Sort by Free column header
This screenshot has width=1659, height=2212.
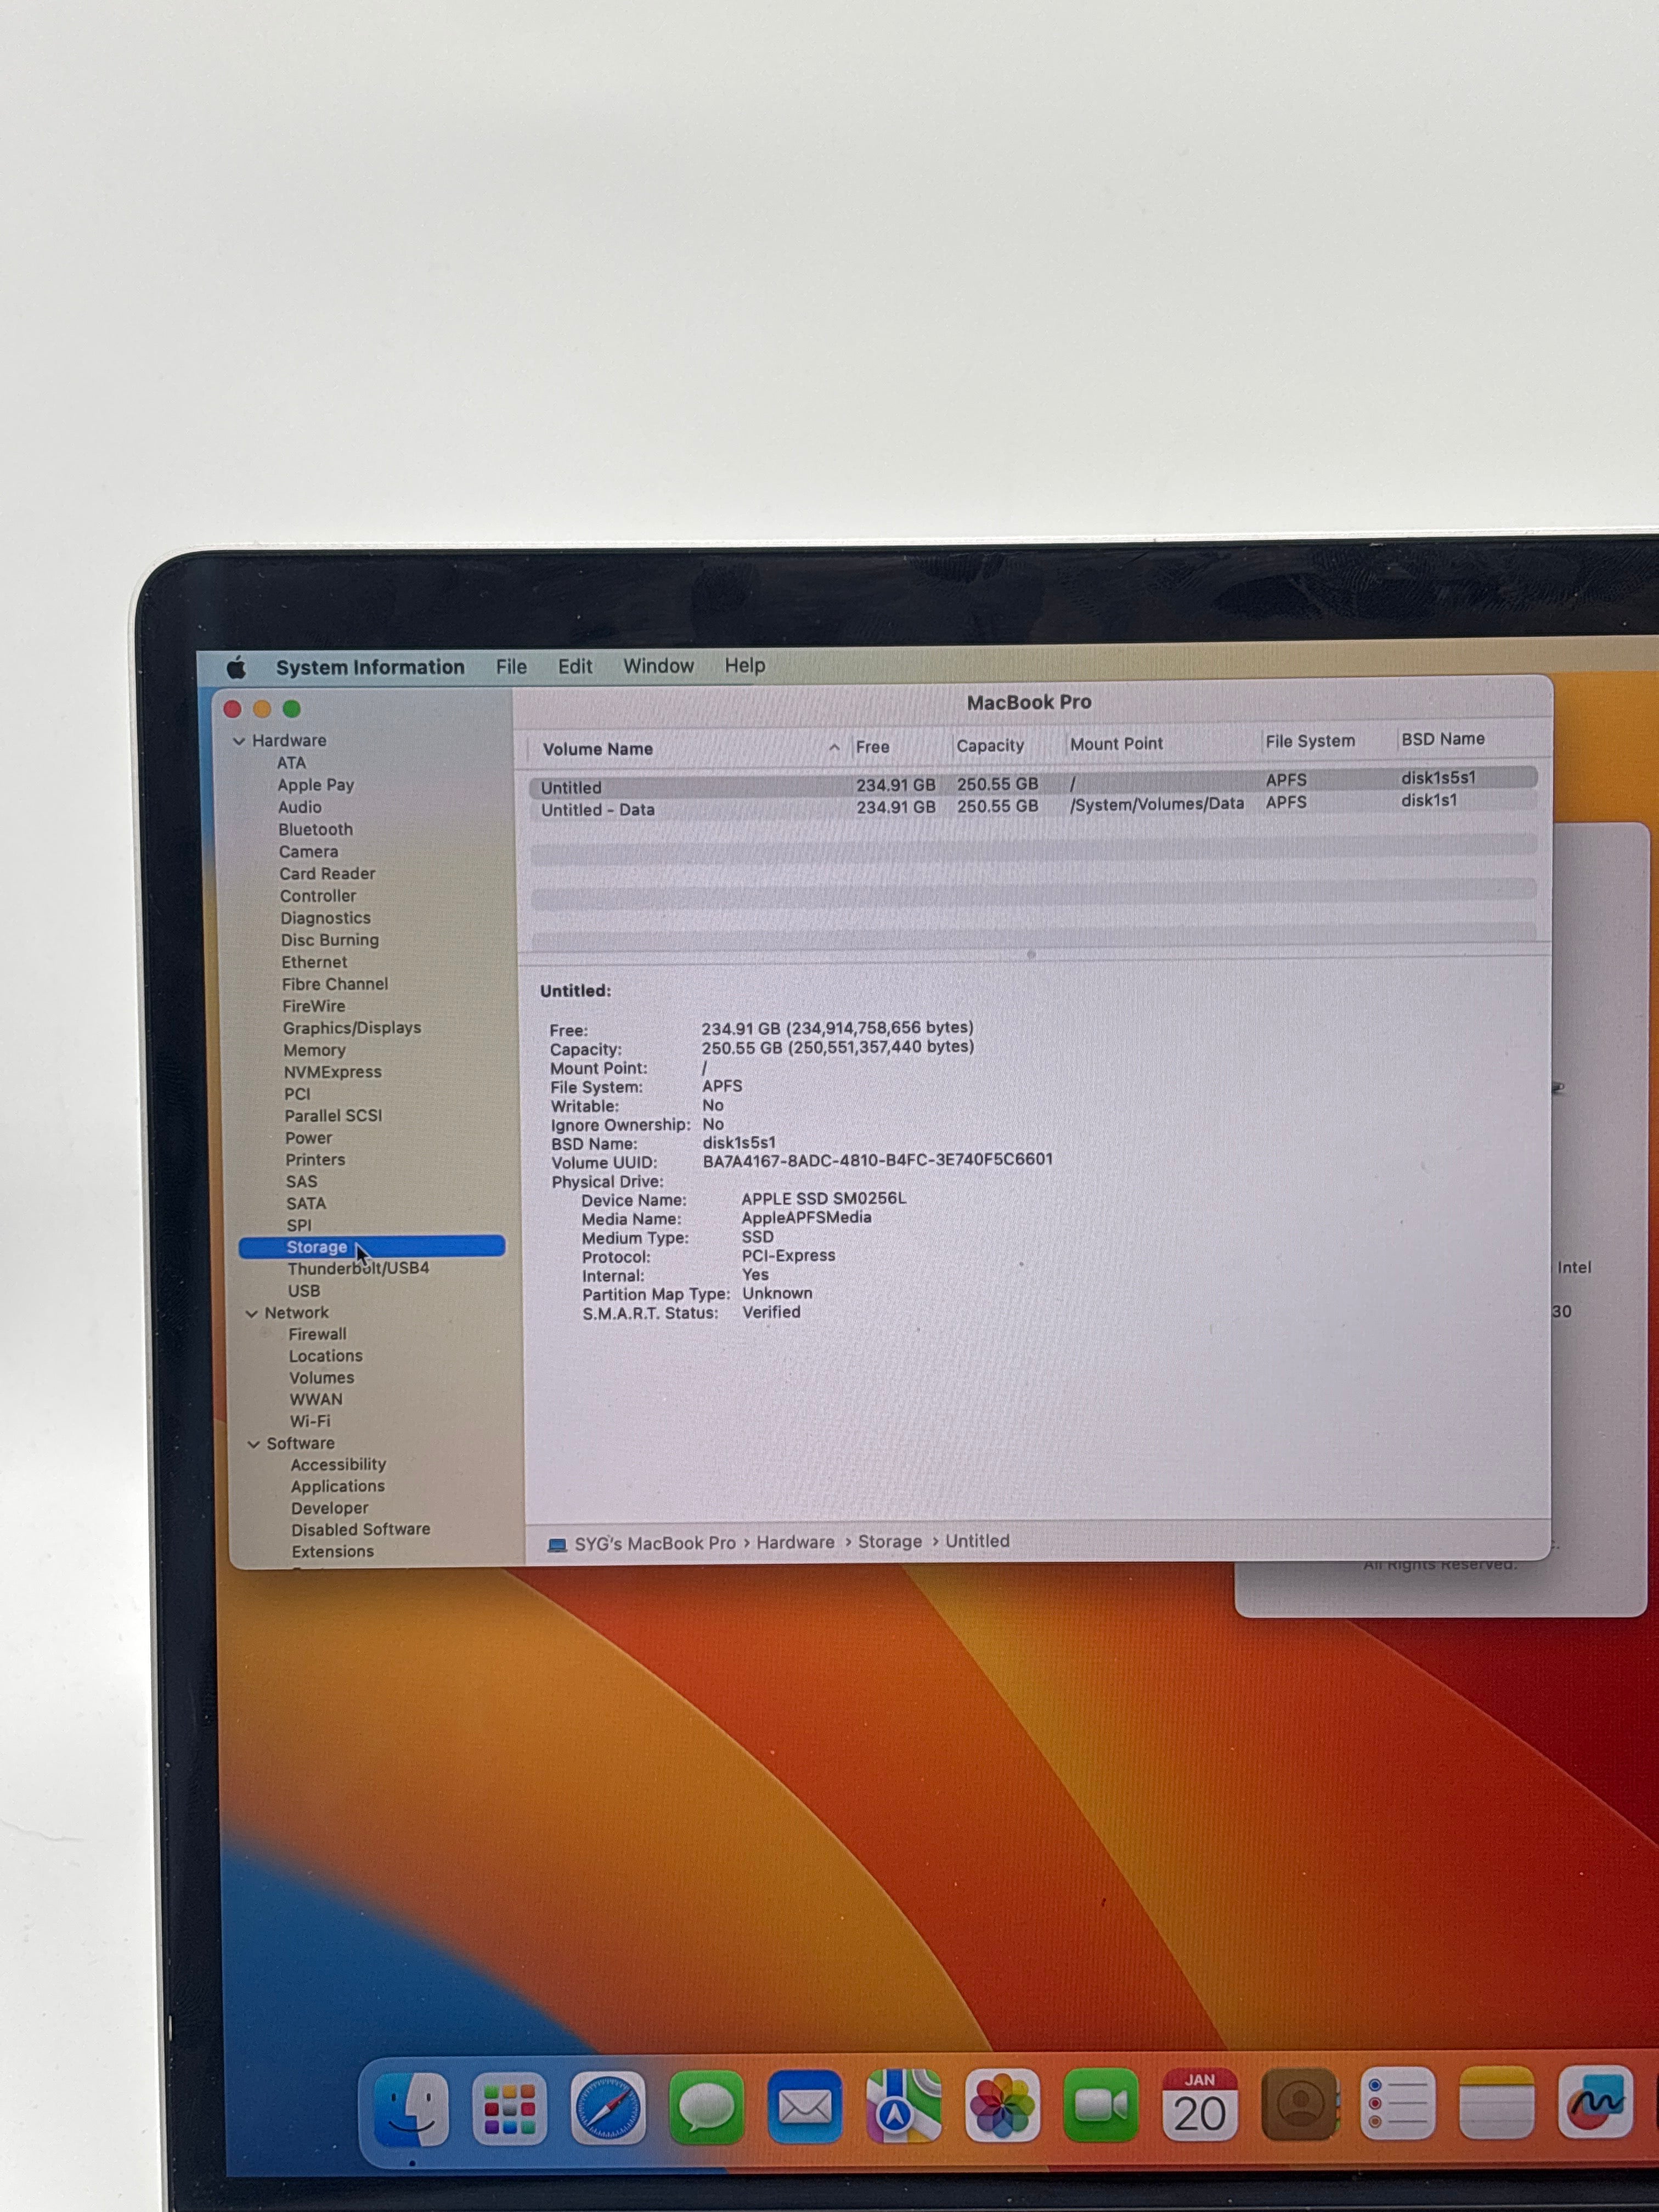(x=873, y=747)
